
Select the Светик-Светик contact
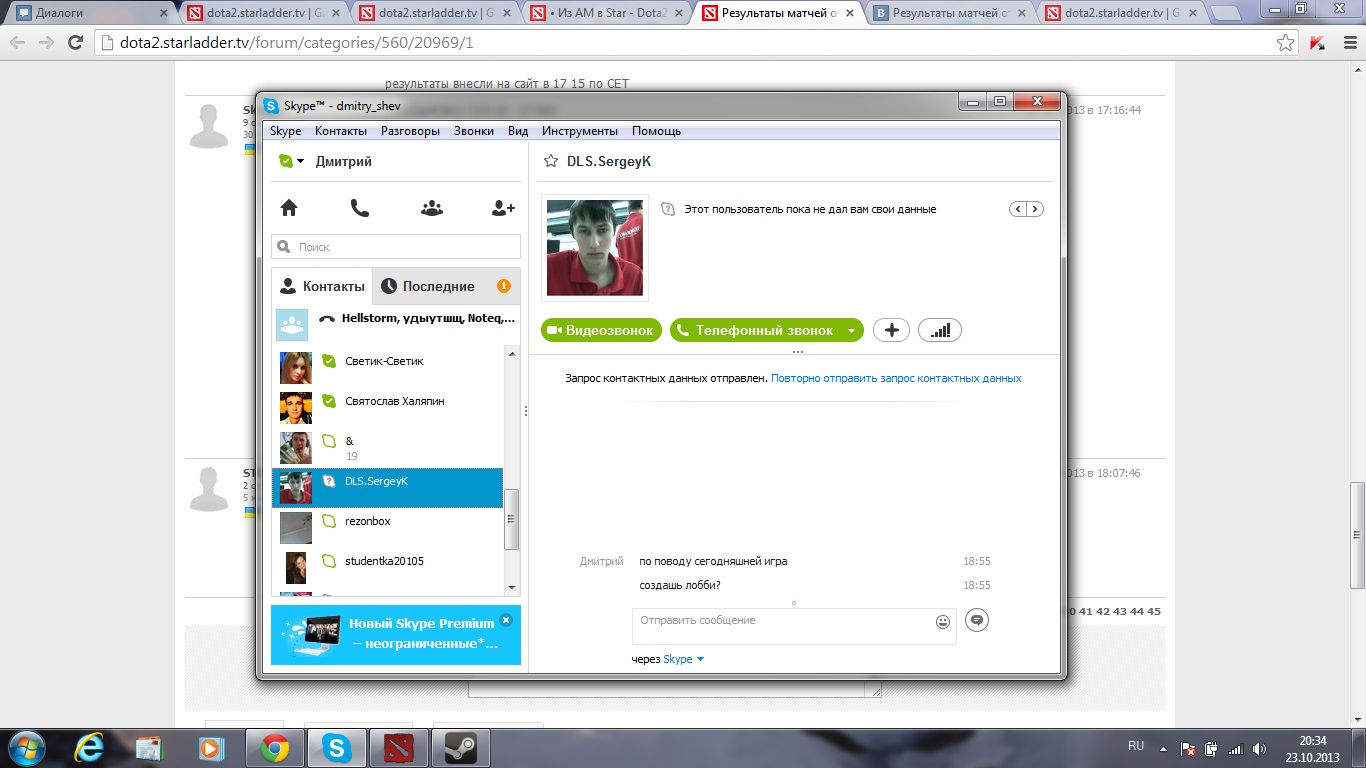point(388,368)
